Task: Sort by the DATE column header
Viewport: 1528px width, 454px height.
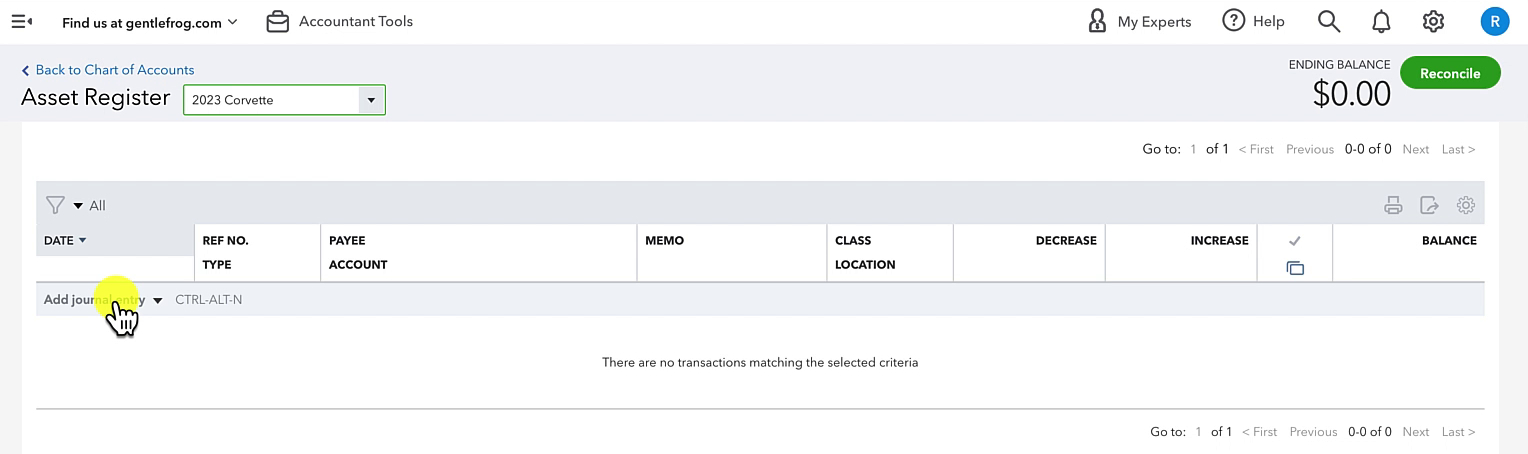Action: pos(65,240)
